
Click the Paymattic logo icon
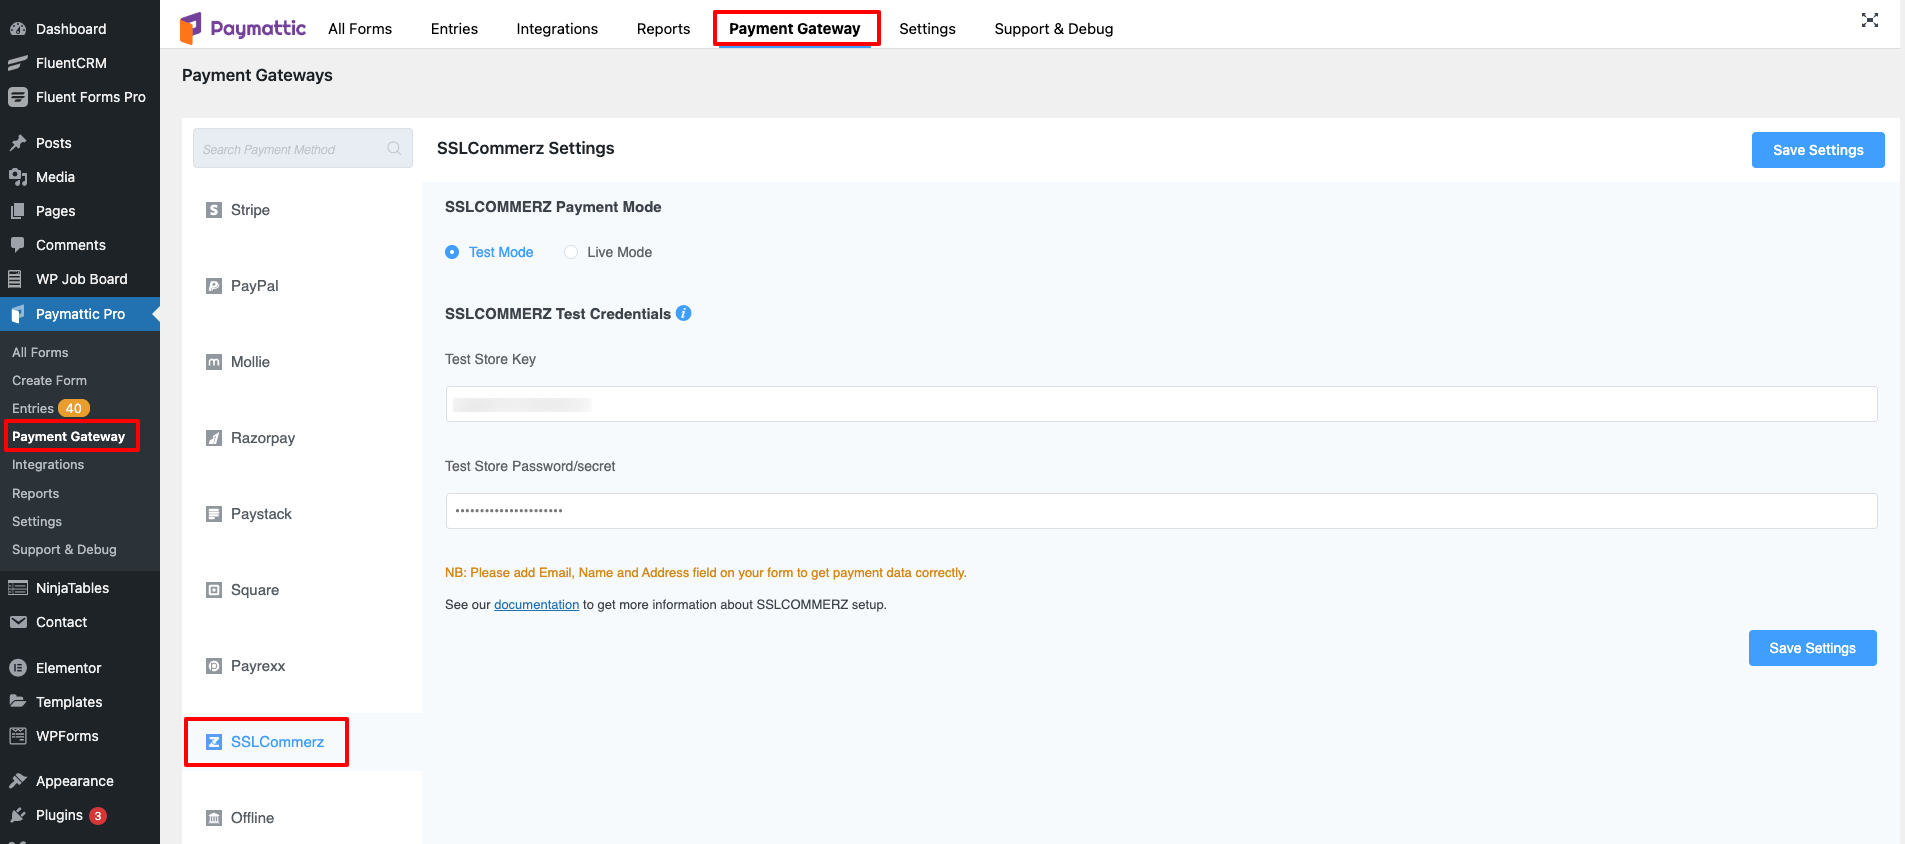pyautogui.click(x=190, y=28)
